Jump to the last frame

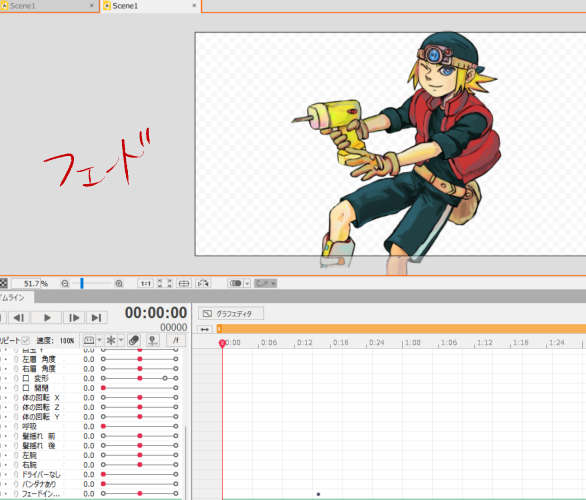point(96,318)
